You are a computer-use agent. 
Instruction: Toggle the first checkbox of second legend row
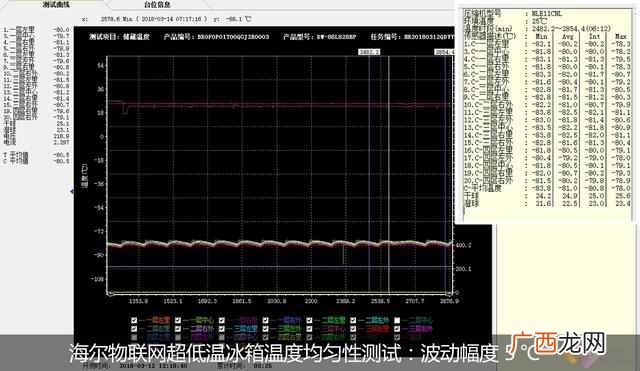coord(134,329)
